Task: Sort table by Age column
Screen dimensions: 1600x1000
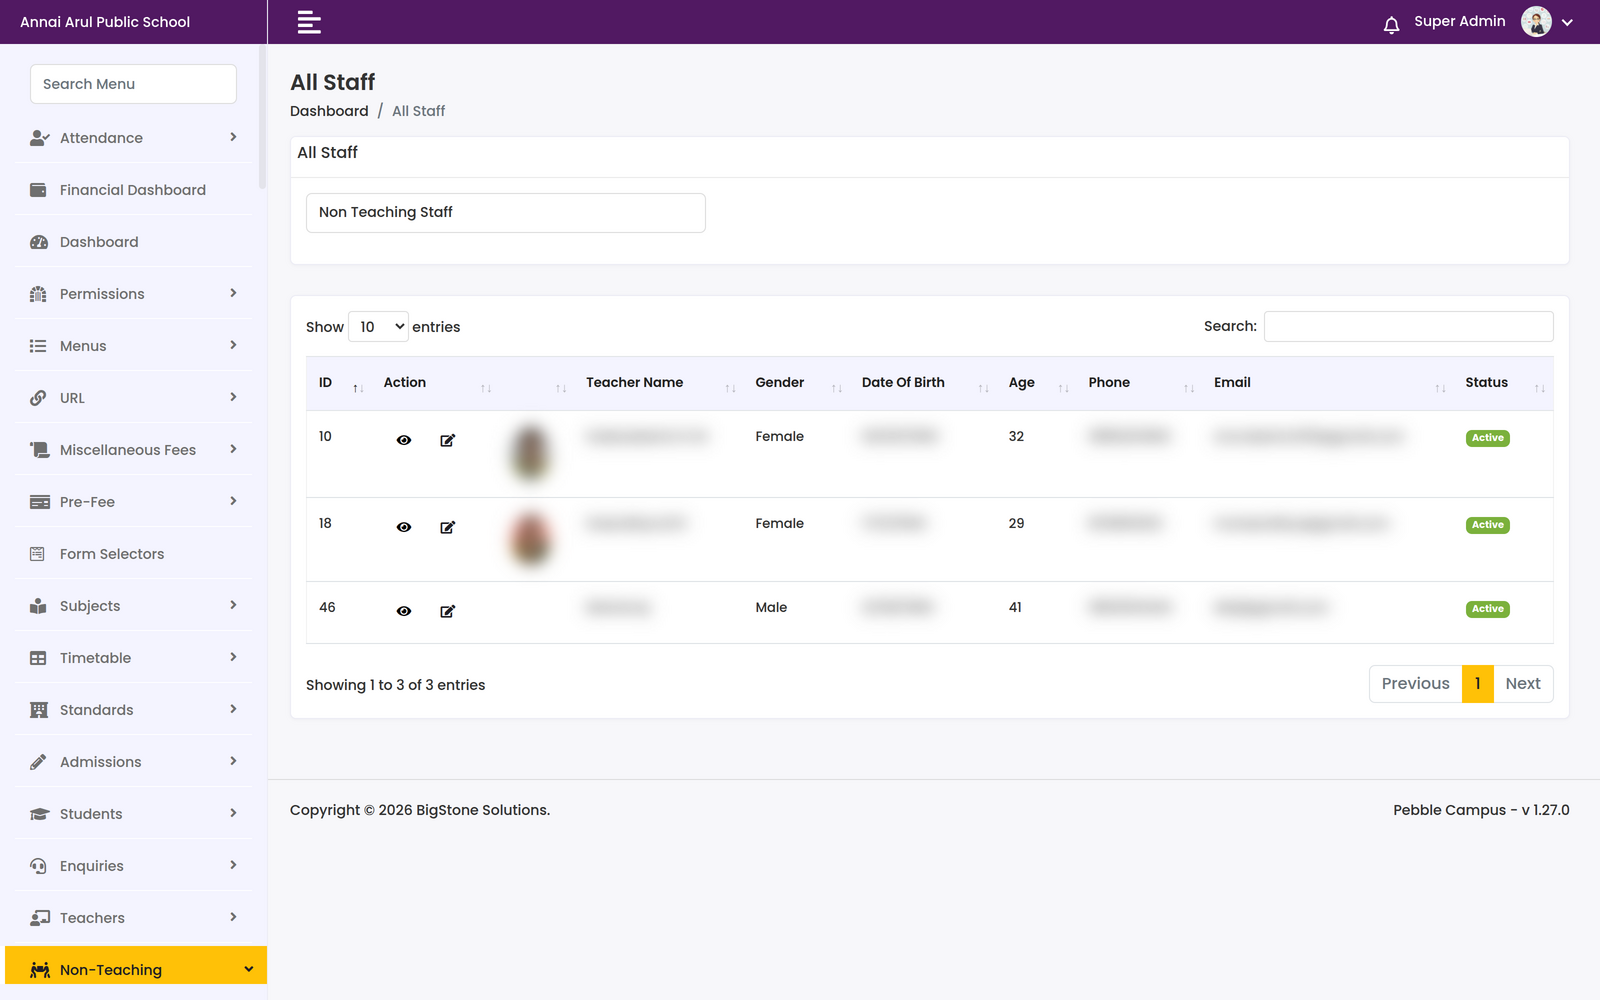Action: (1037, 383)
